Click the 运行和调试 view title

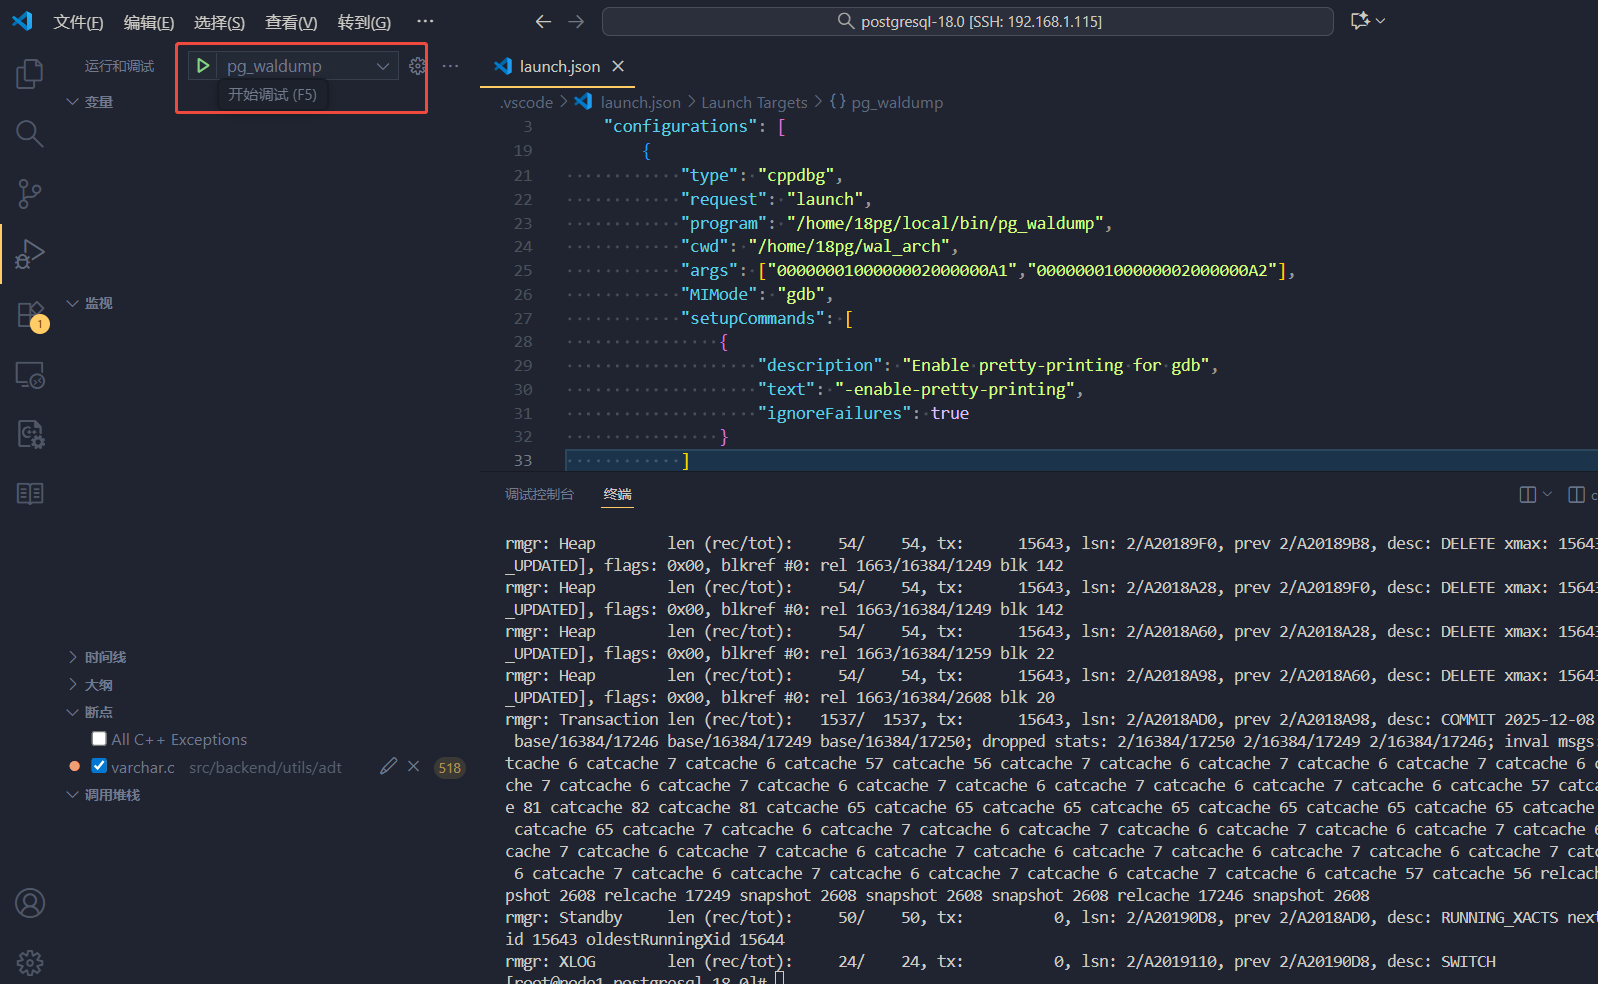pyautogui.click(x=119, y=66)
